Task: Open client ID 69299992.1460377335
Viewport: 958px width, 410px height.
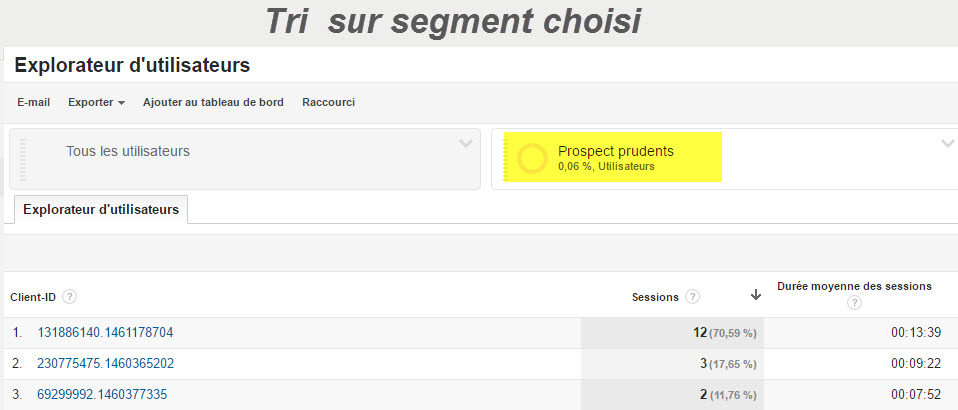Action: pyautogui.click(x=102, y=395)
